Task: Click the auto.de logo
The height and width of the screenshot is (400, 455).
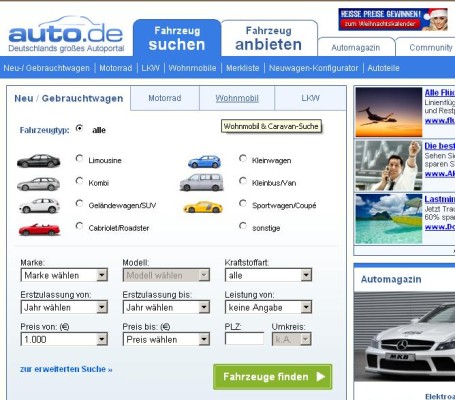Action: [66, 34]
